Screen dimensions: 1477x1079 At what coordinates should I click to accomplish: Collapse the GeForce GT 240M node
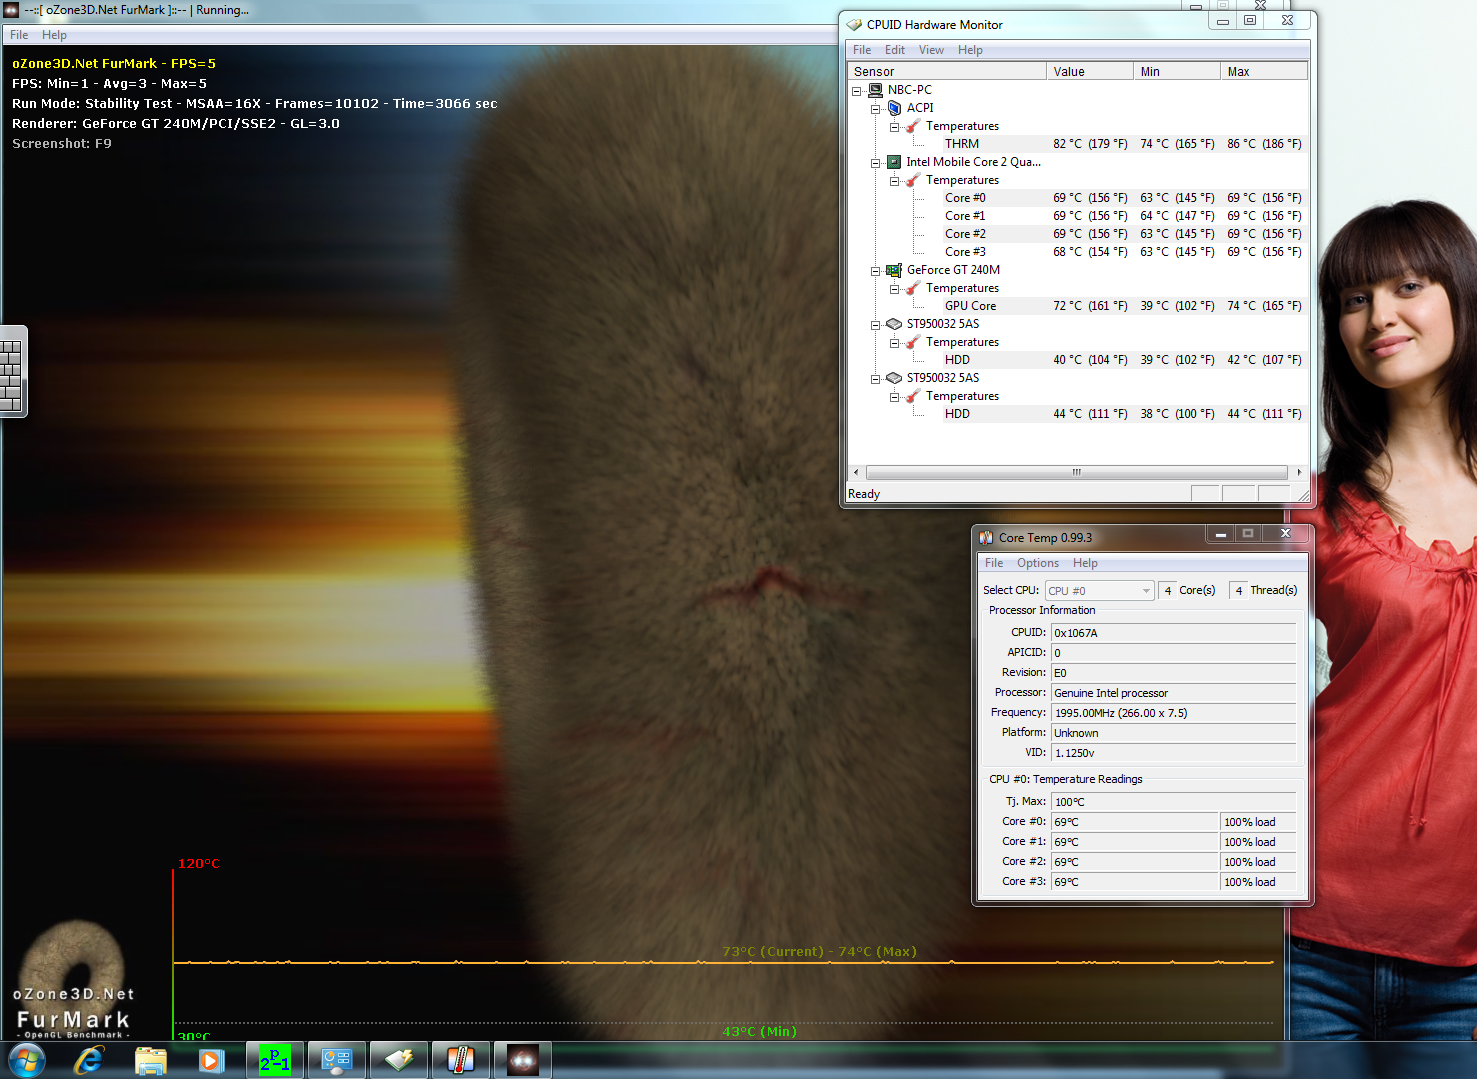tap(876, 271)
